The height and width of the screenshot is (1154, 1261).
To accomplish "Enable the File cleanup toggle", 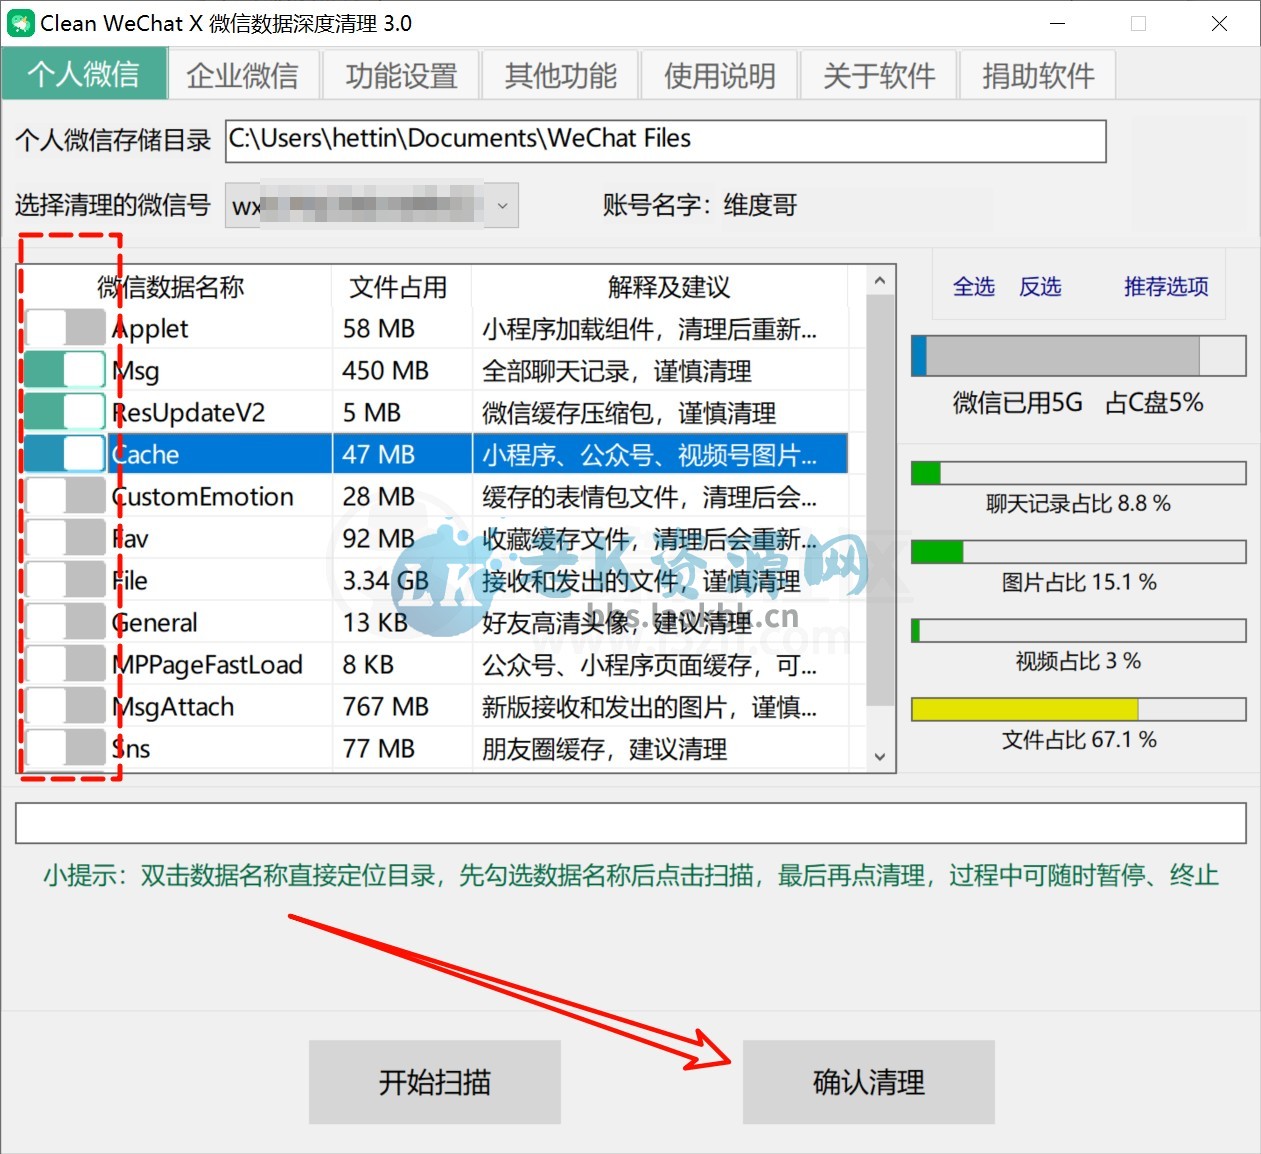I will point(64,579).
